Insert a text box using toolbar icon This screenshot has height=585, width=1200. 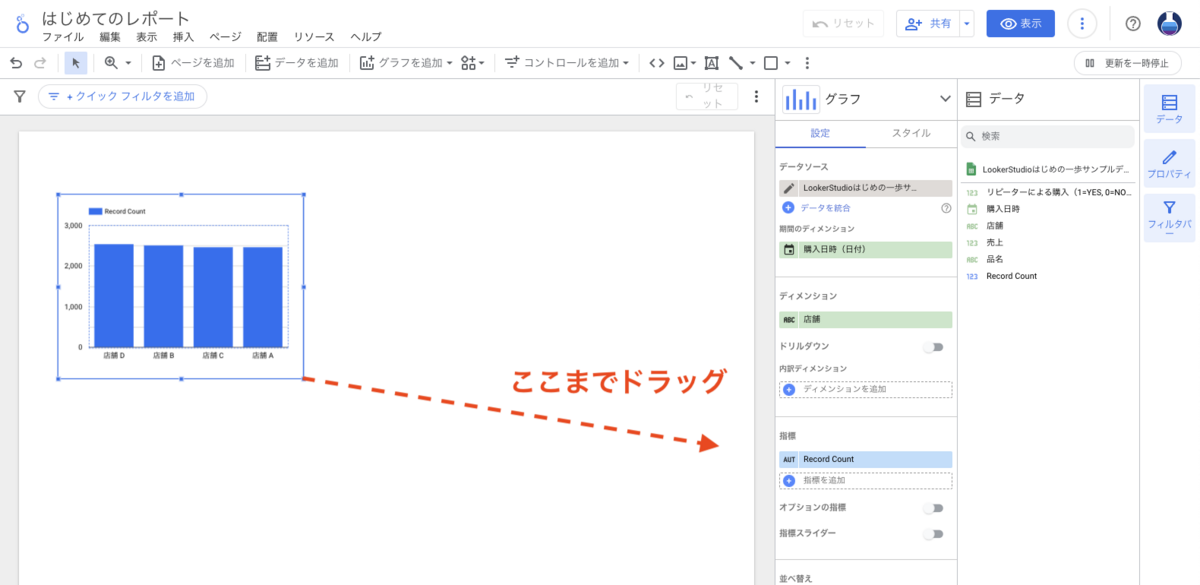point(712,63)
